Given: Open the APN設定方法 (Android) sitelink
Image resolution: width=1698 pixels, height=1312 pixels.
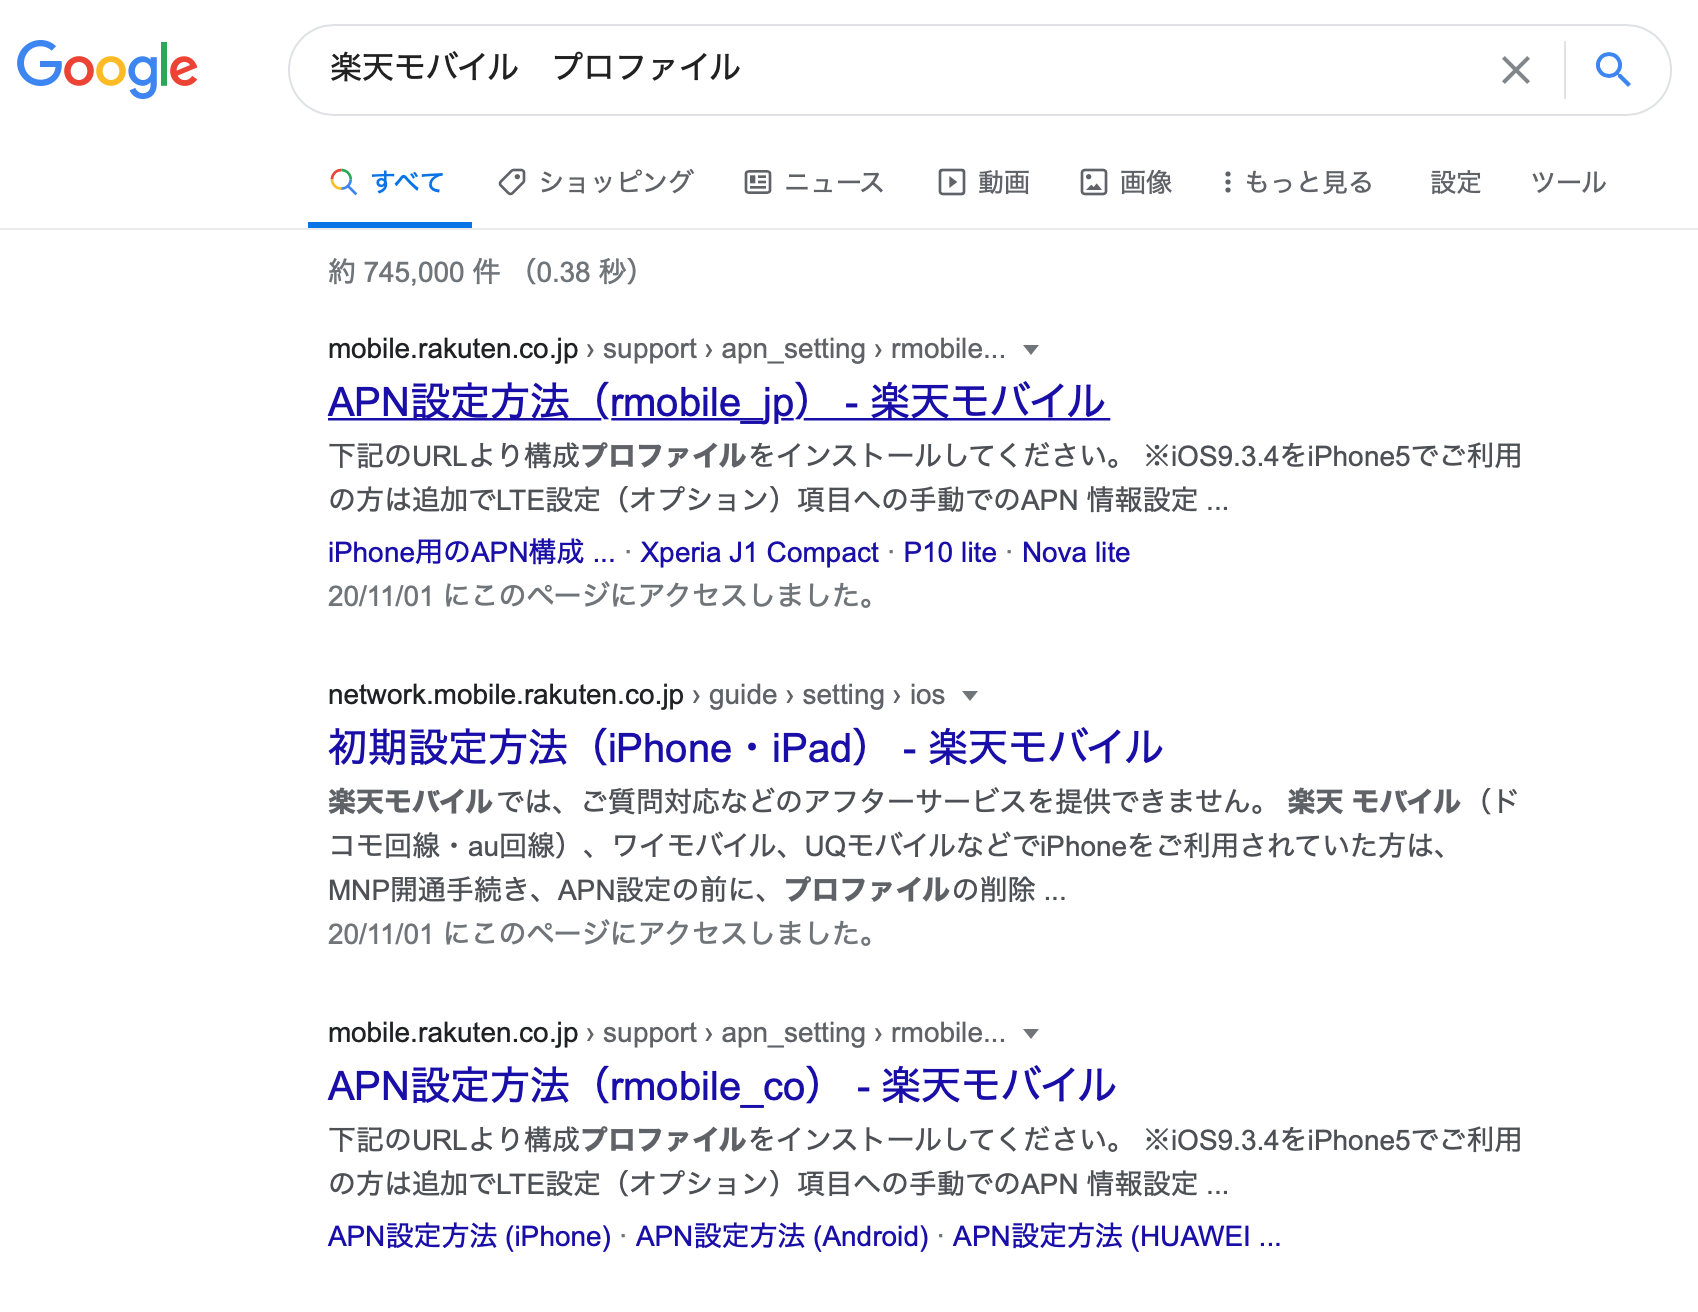Looking at the screenshot, I should [x=782, y=1236].
